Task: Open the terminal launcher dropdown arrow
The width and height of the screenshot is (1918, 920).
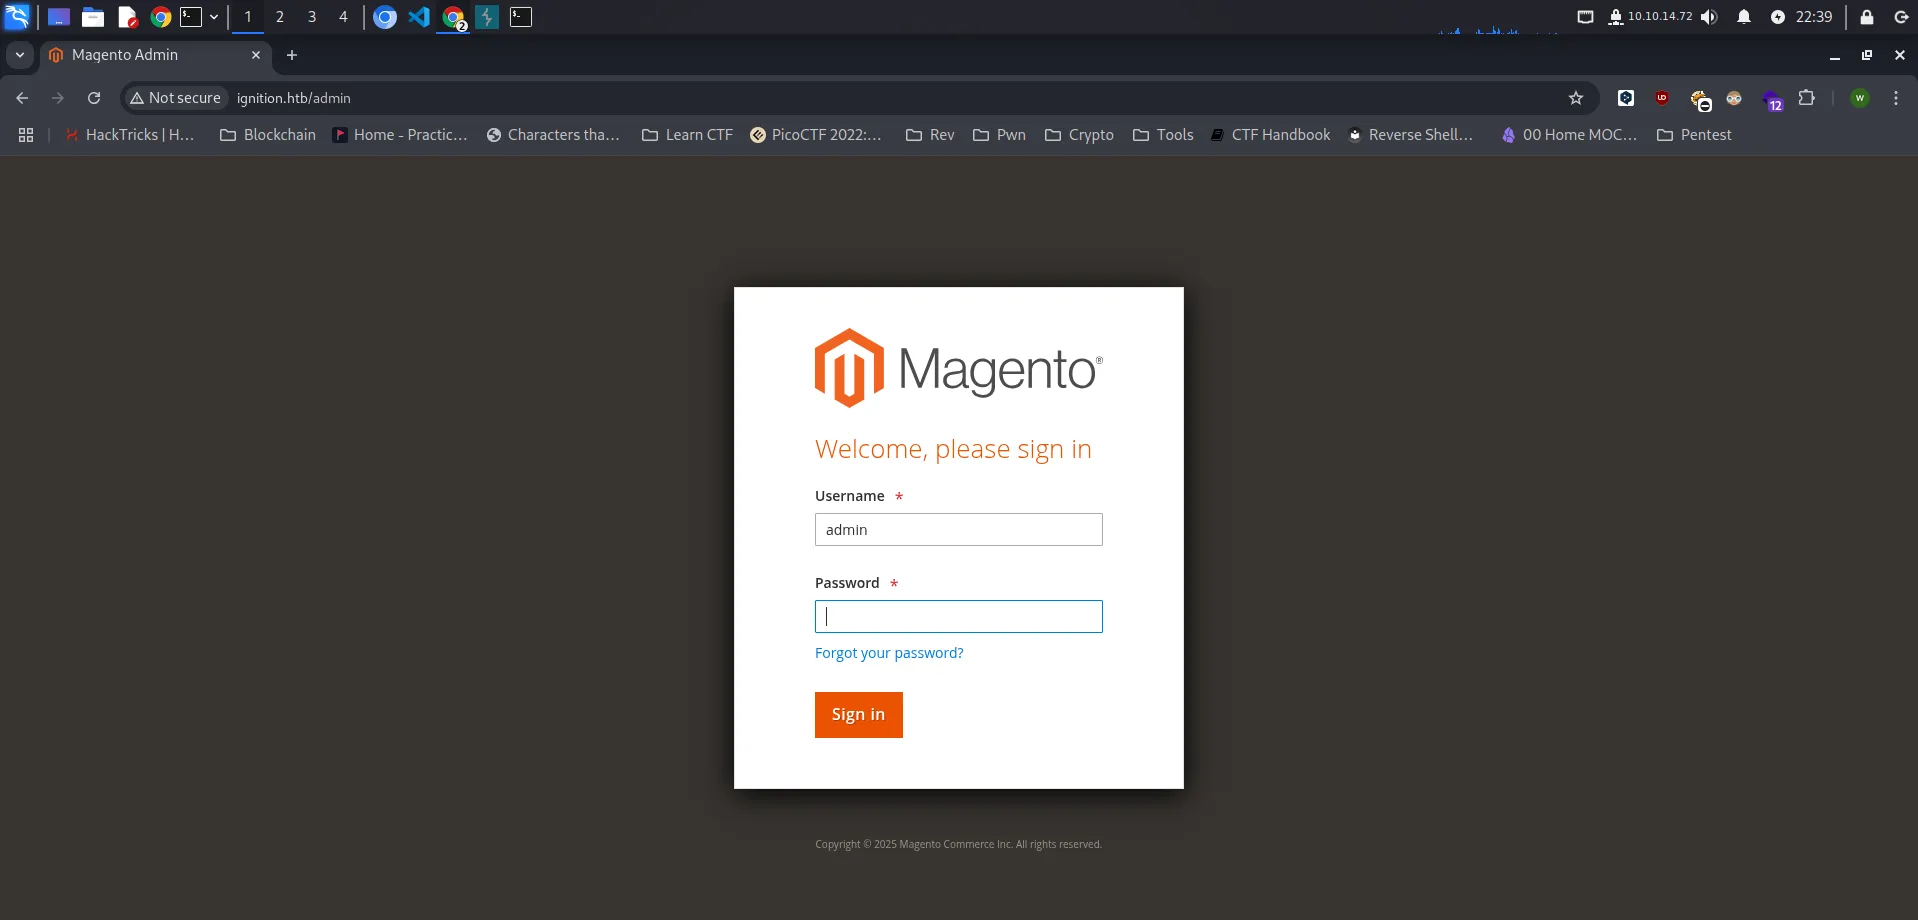Action: click(x=214, y=17)
